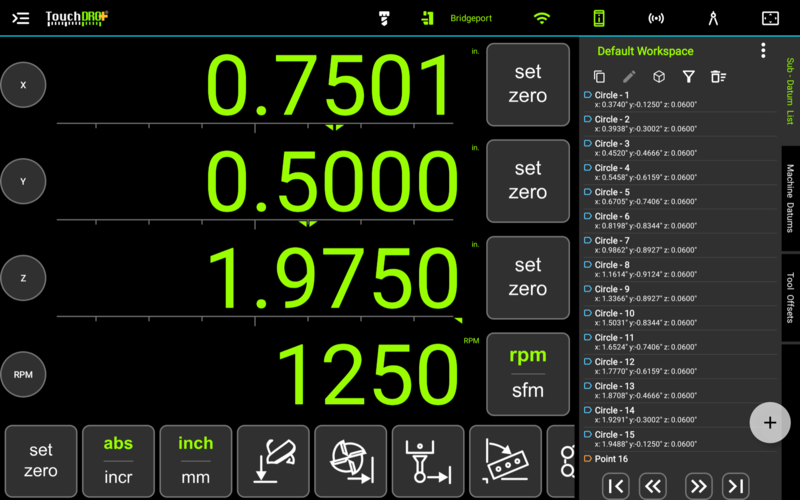
Task: Open the 3D cube view icon
Action: click(x=659, y=77)
